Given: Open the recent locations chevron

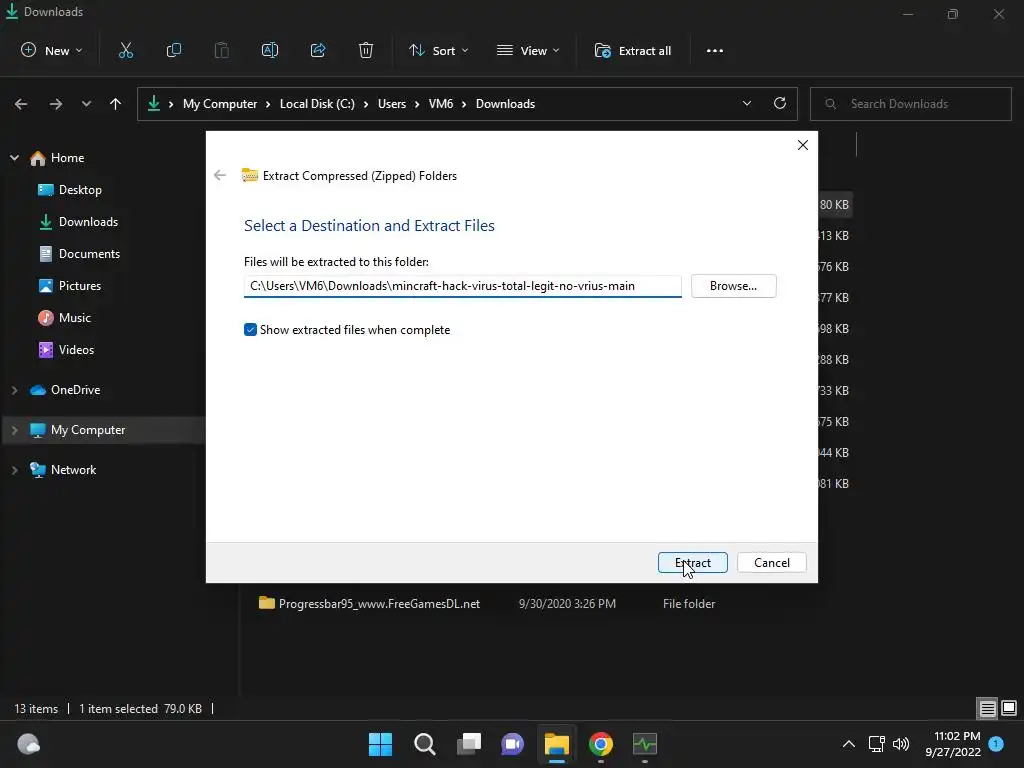Looking at the screenshot, I should click(86, 104).
